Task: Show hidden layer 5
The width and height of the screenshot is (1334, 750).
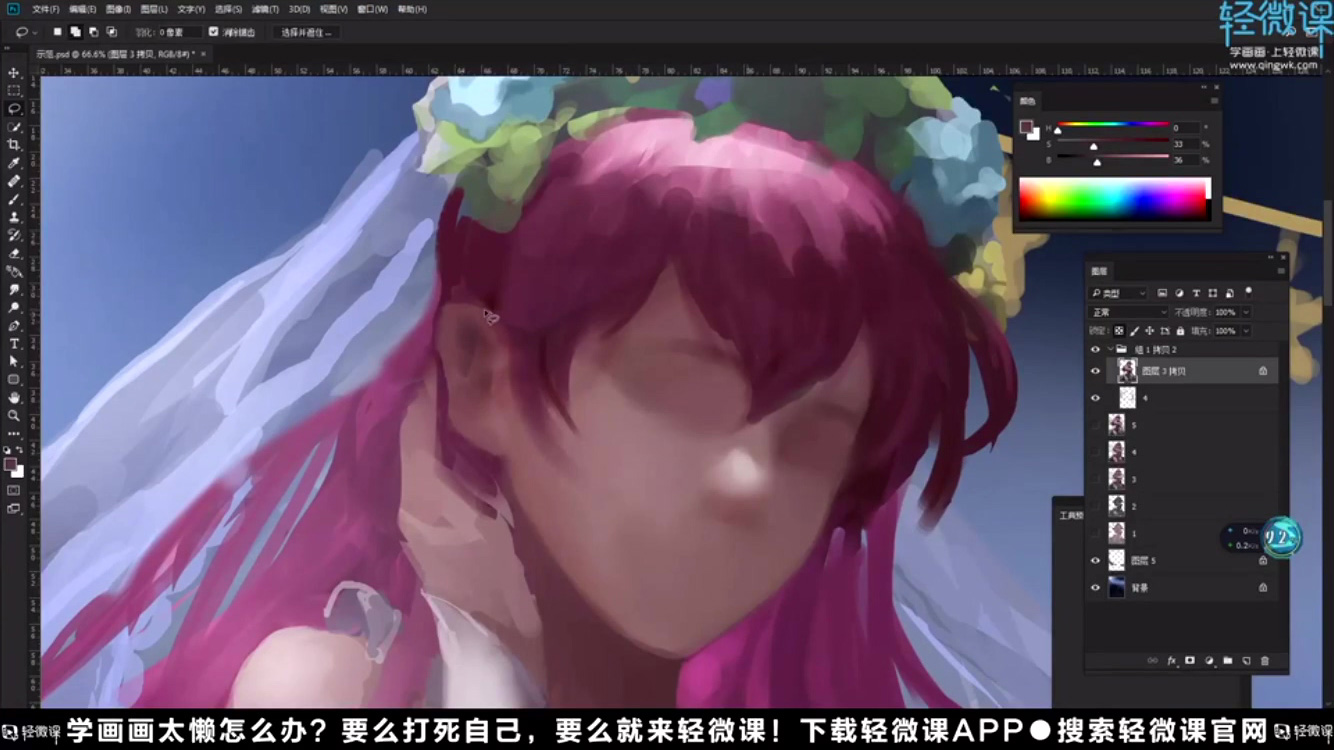Action: tap(1095, 425)
